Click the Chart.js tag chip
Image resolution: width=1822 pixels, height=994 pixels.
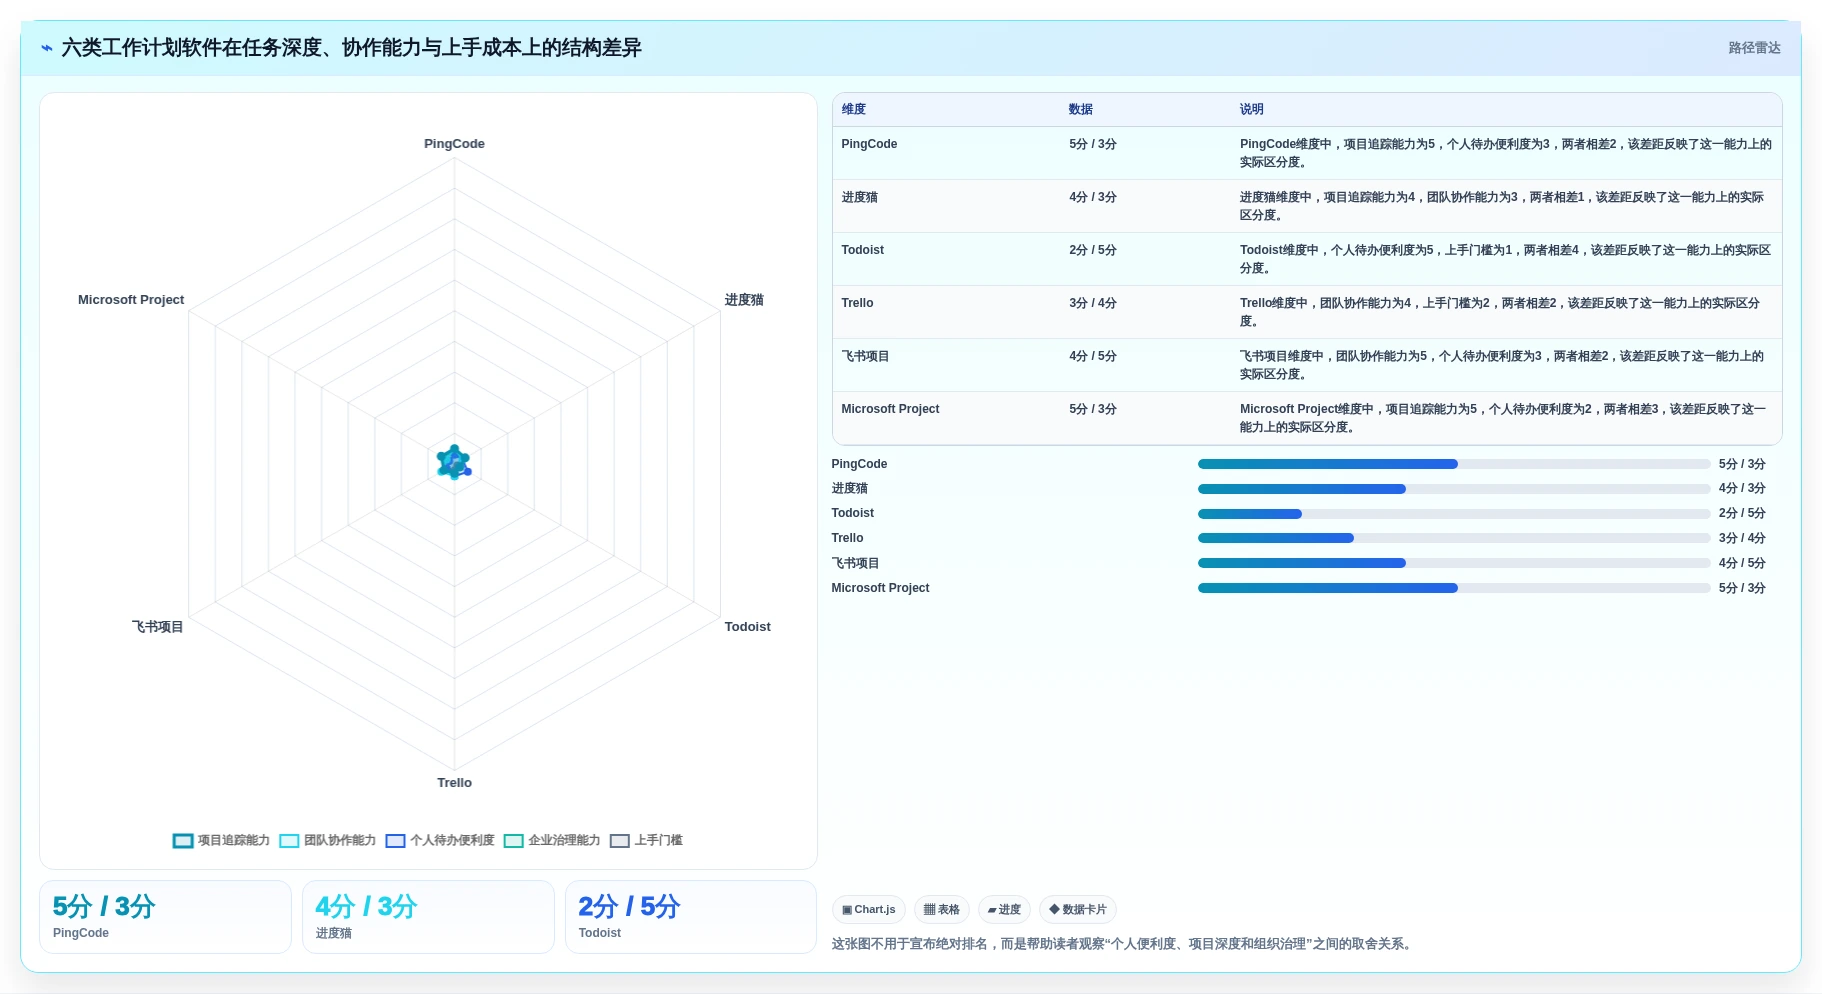coord(869,910)
